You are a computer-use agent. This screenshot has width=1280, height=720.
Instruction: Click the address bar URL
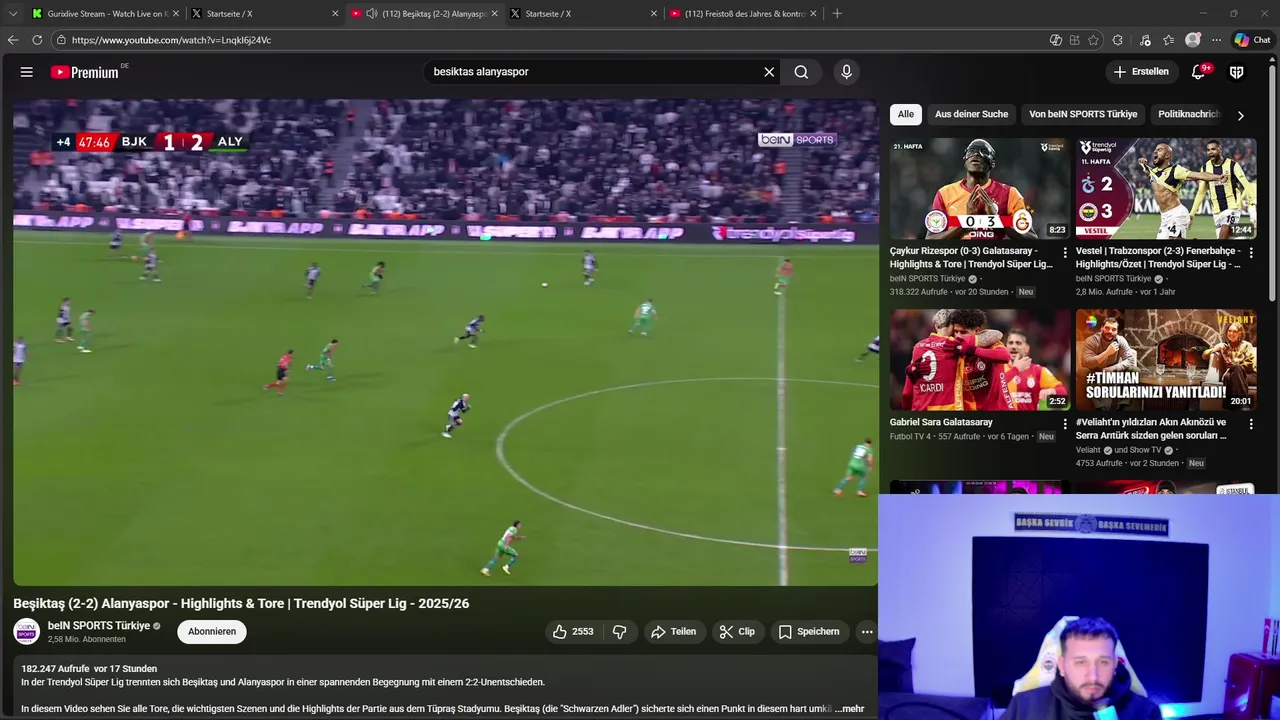tap(171, 40)
